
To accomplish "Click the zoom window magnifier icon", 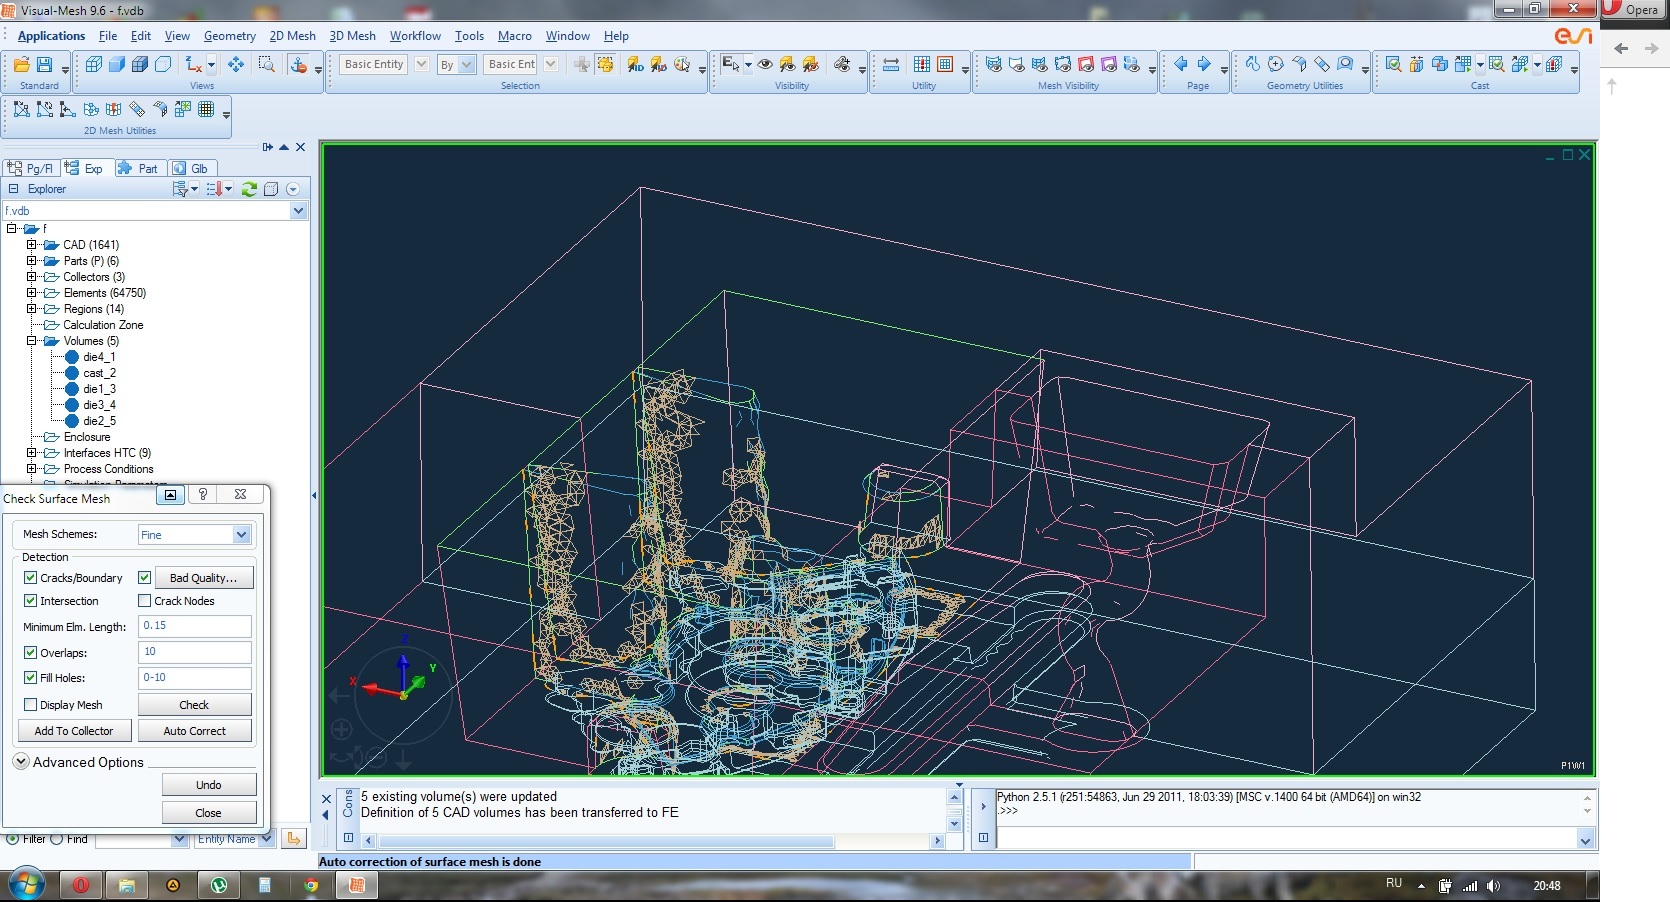I will pyautogui.click(x=267, y=64).
